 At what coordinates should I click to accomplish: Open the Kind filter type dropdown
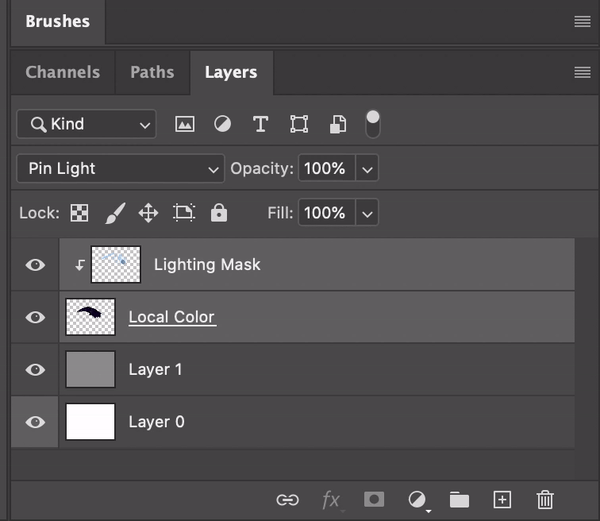pyautogui.click(x=86, y=124)
